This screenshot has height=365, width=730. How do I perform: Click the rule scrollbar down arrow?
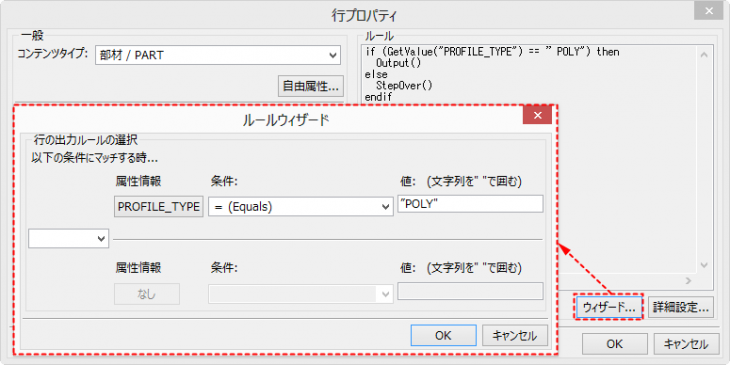point(704,265)
